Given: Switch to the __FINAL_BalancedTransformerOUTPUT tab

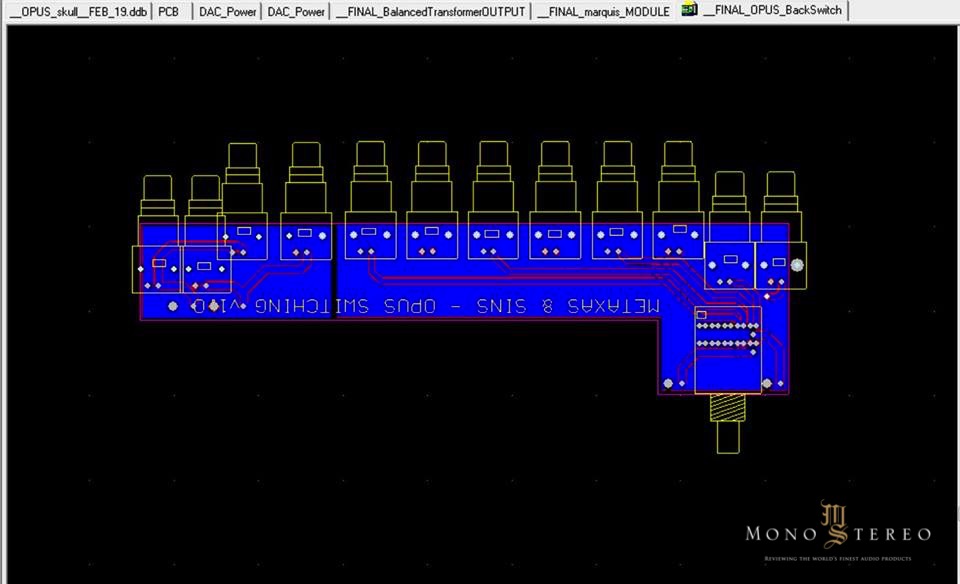Looking at the screenshot, I should (430, 11).
